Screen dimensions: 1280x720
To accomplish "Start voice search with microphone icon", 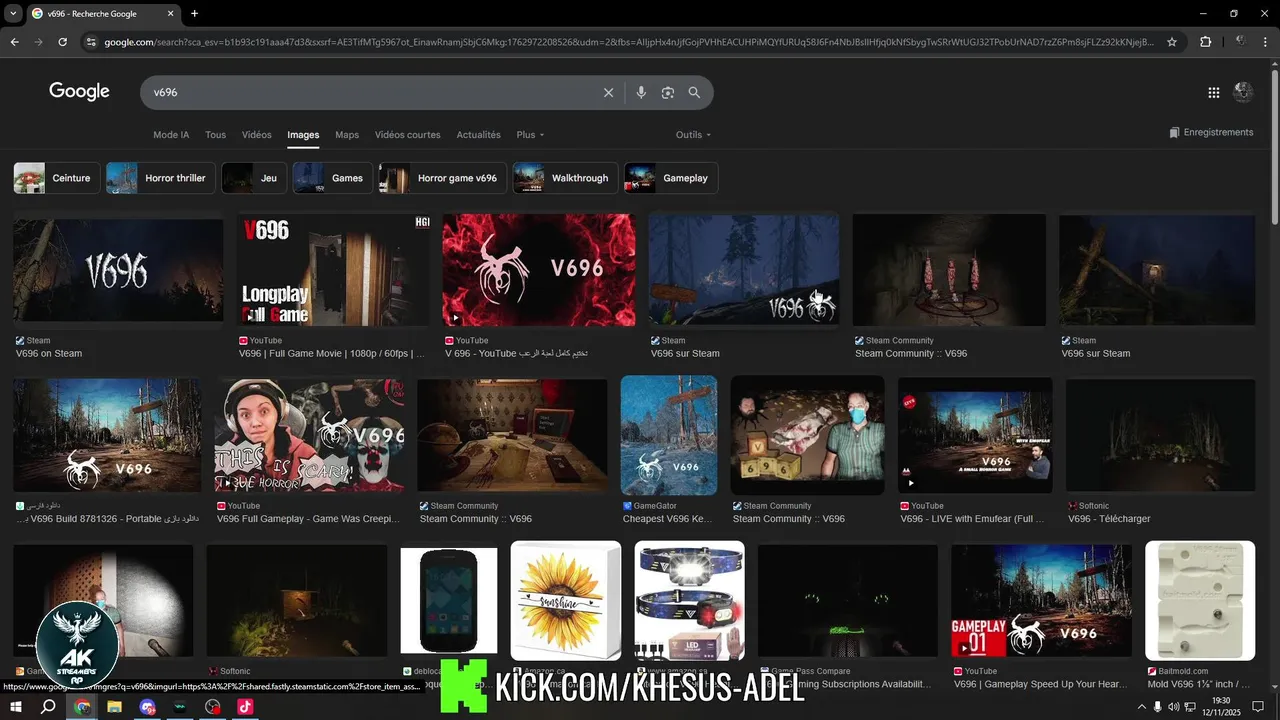I will [x=641, y=92].
